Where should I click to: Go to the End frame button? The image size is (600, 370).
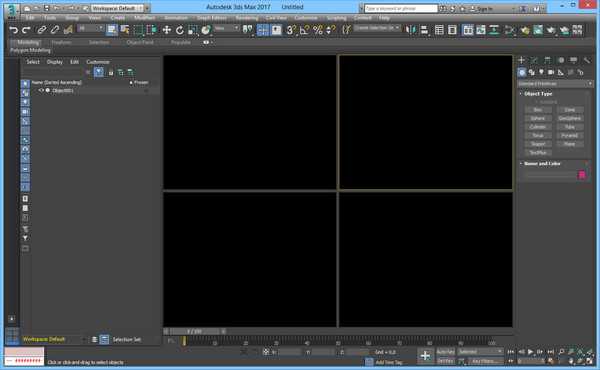[550, 352]
